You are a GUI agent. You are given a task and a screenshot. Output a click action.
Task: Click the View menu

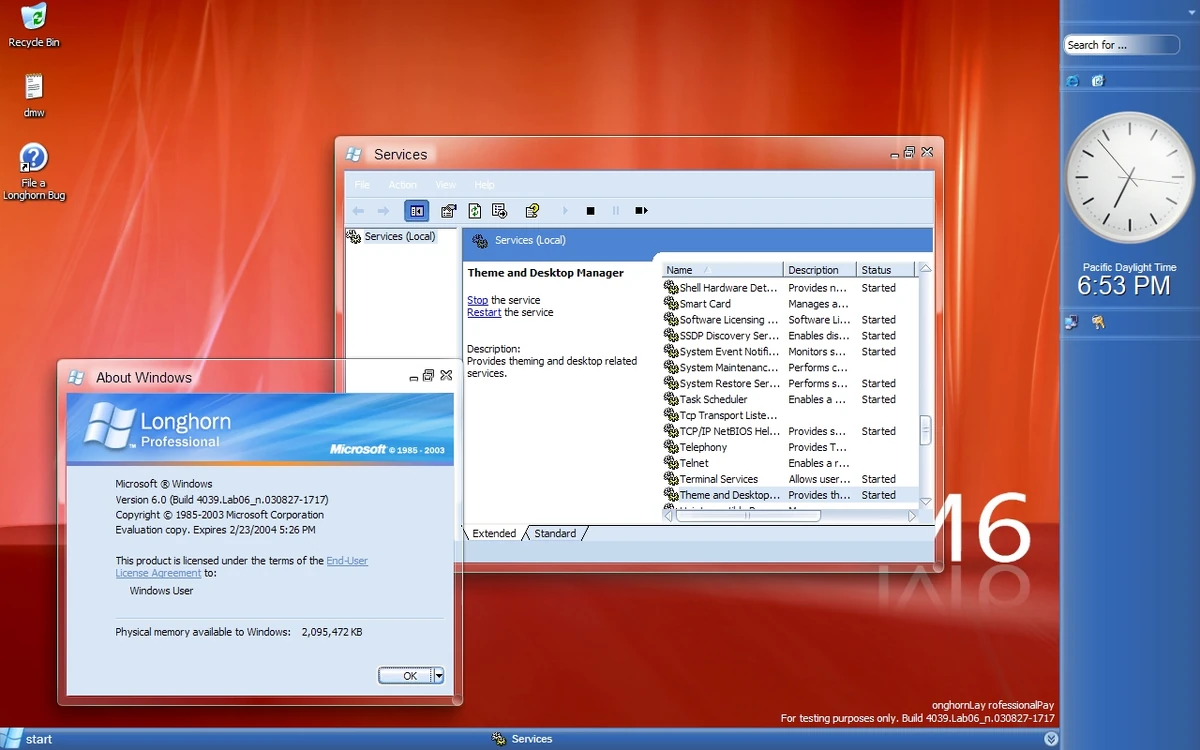point(444,185)
